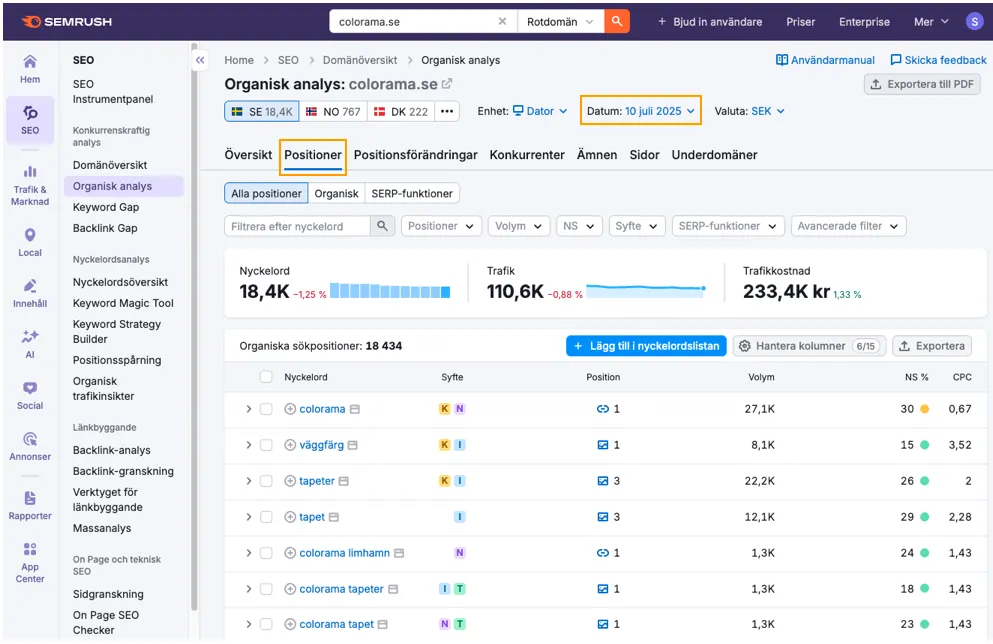Collapse sidebar with double chevron icon

[200, 60]
